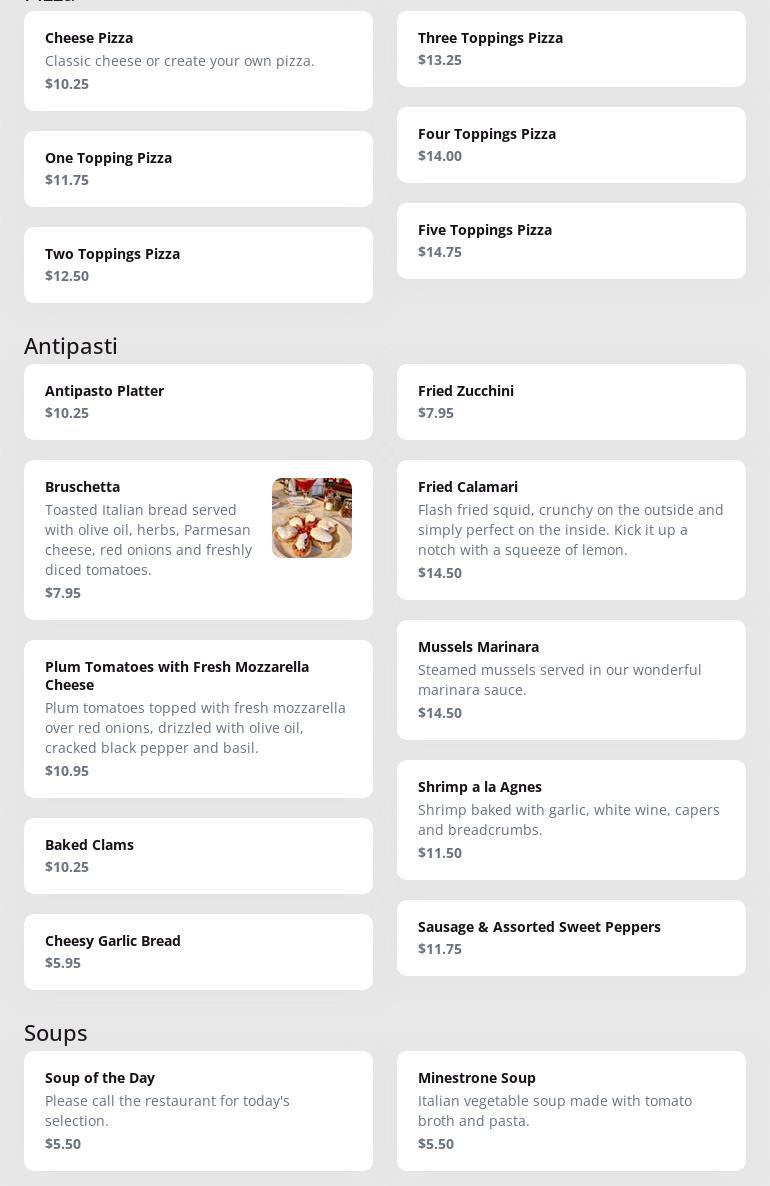This screenshot has width=770, height=1186.
Task: Open Sausage & Assorted Sweet Peppers
Action: click(x=571, y=938)
